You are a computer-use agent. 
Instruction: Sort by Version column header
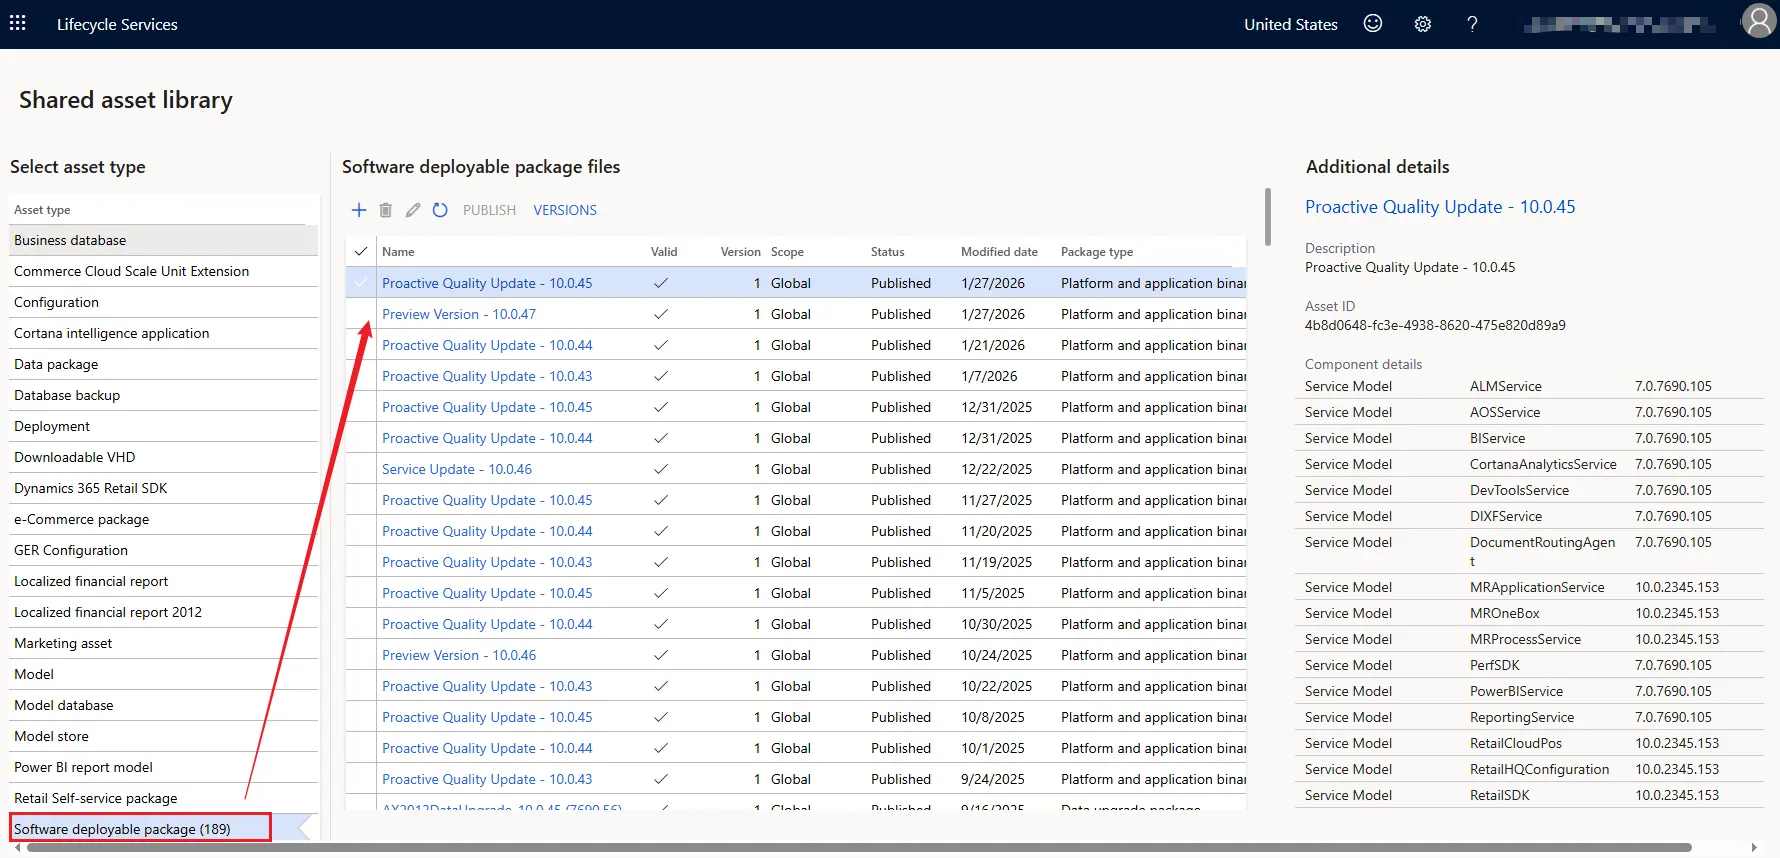coord(741,252)
